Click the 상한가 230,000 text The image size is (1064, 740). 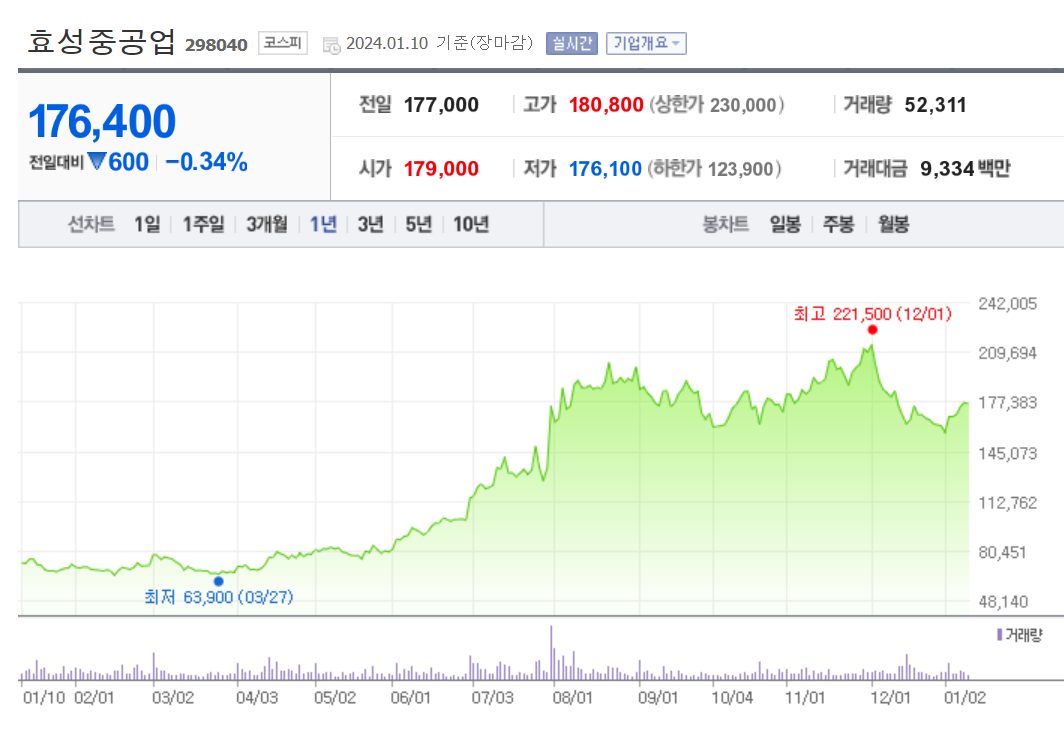(717, 104)
